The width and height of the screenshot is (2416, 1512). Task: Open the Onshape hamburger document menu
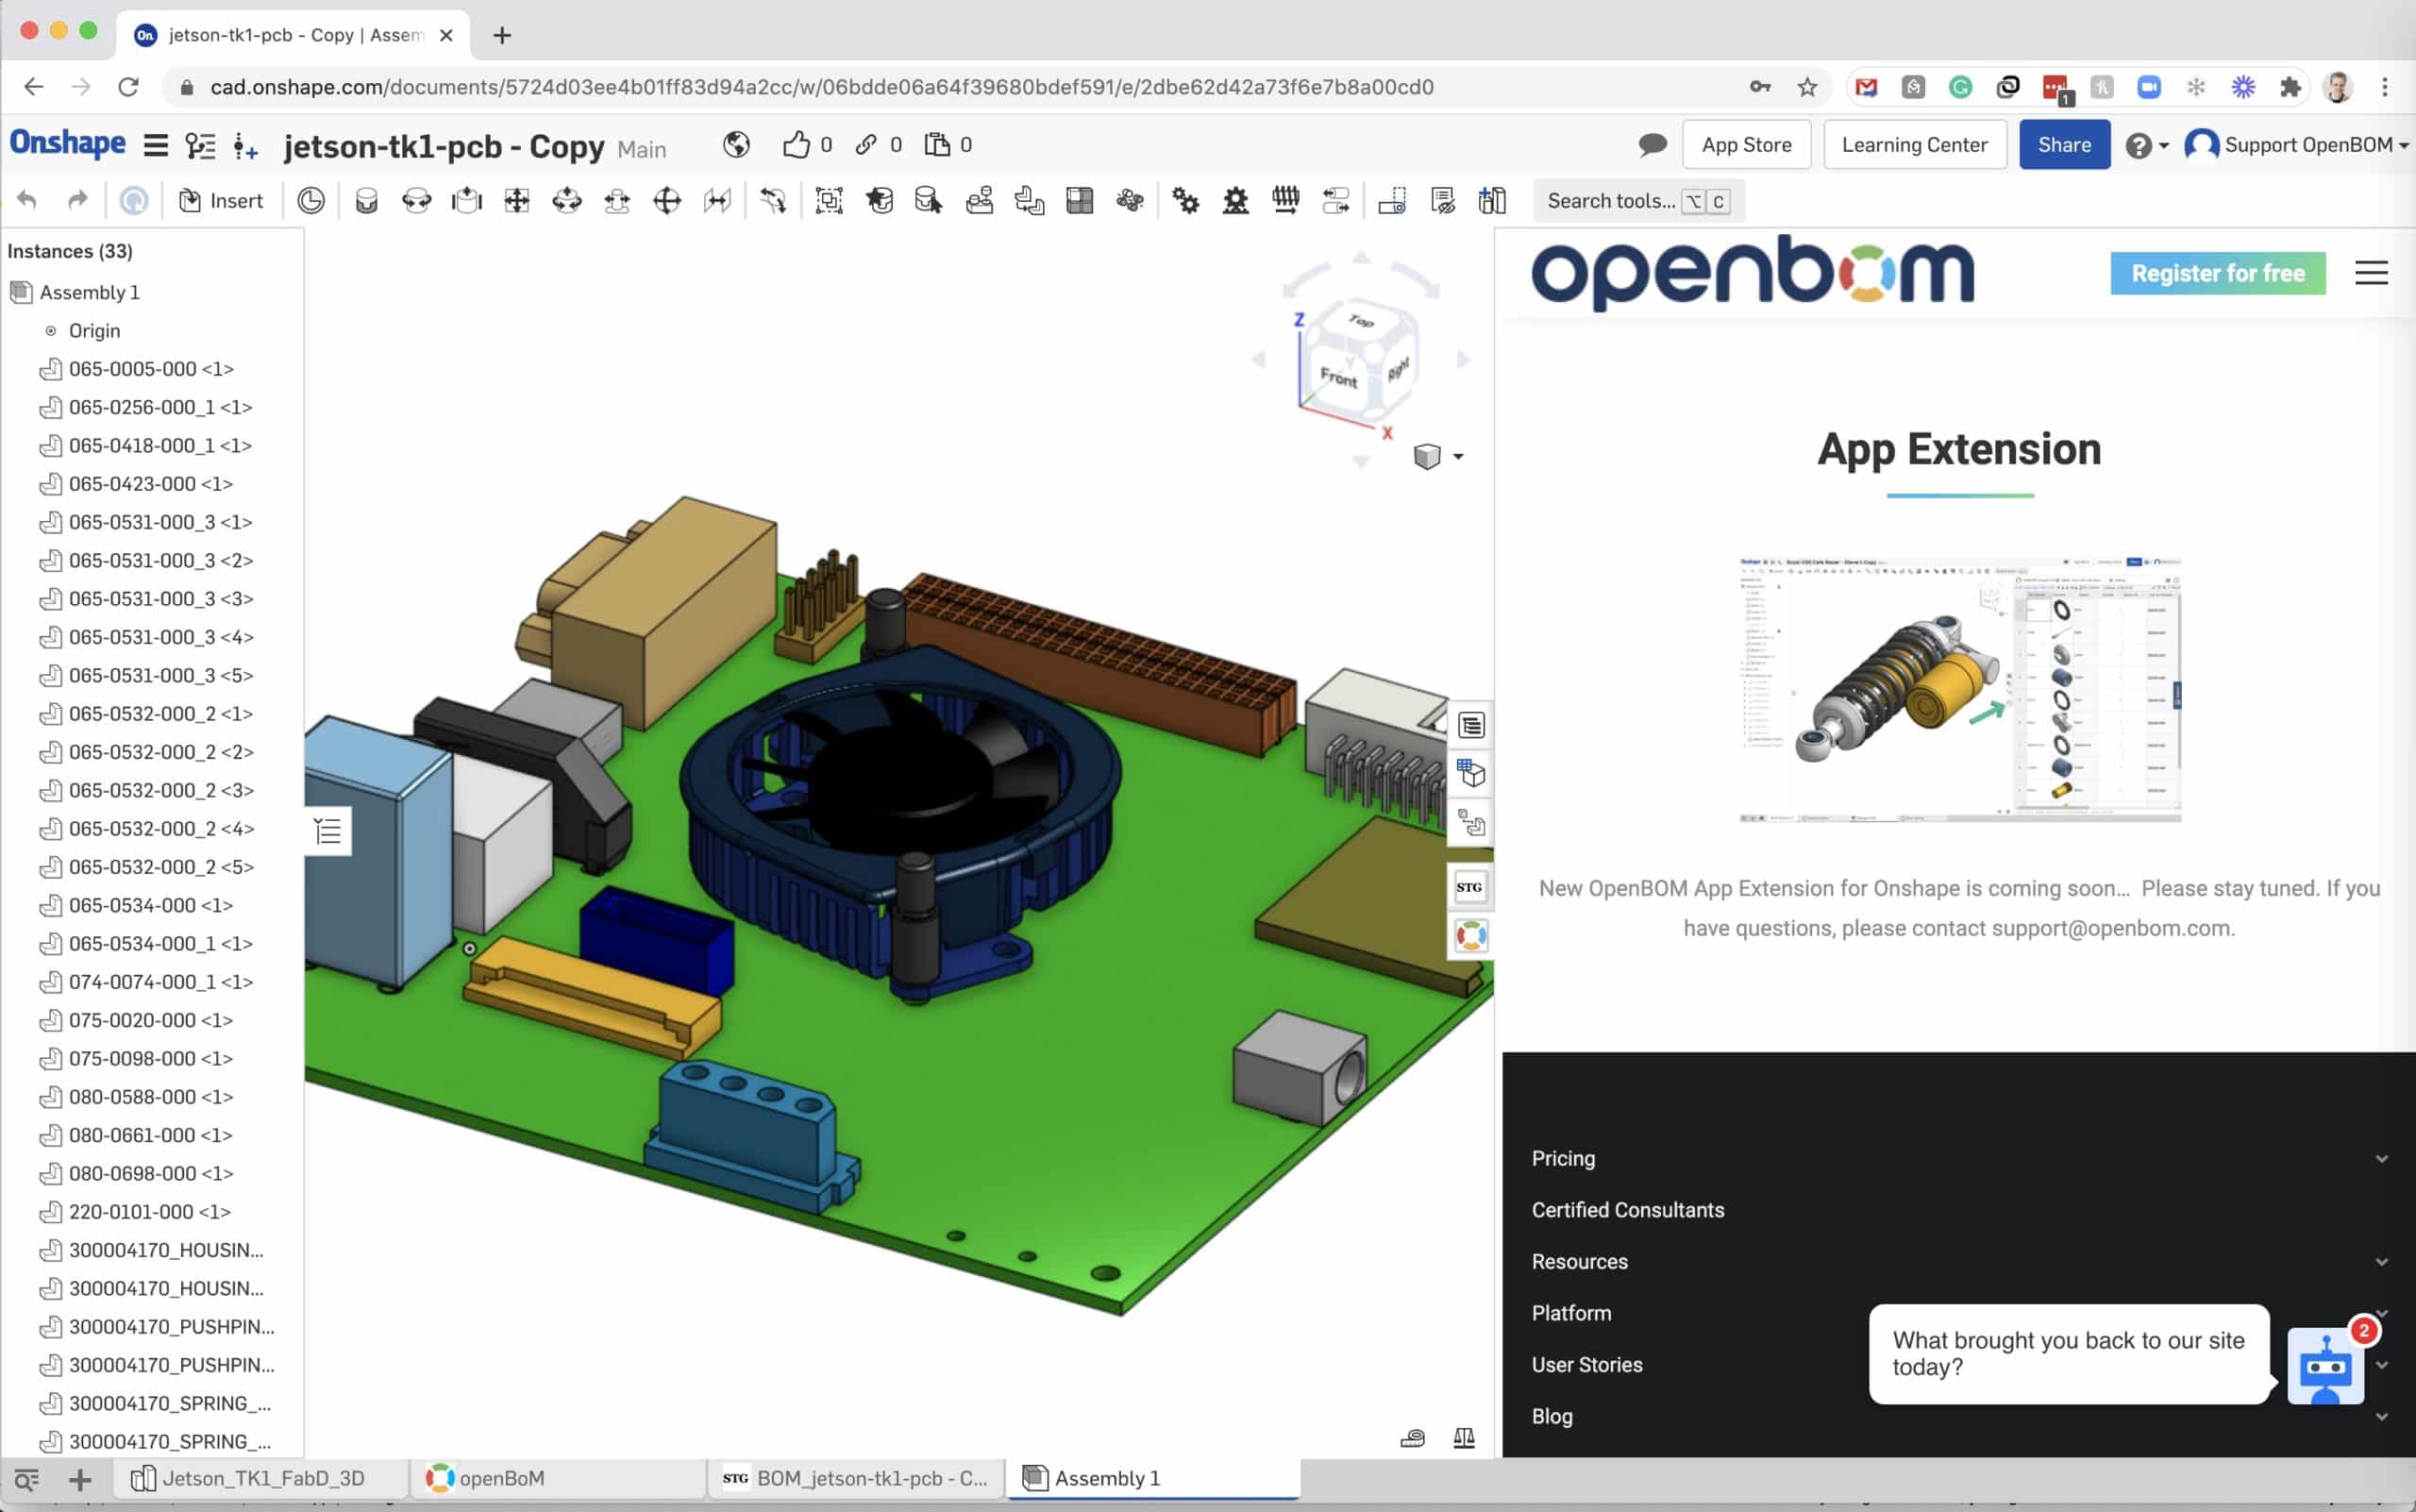[156, 146]
